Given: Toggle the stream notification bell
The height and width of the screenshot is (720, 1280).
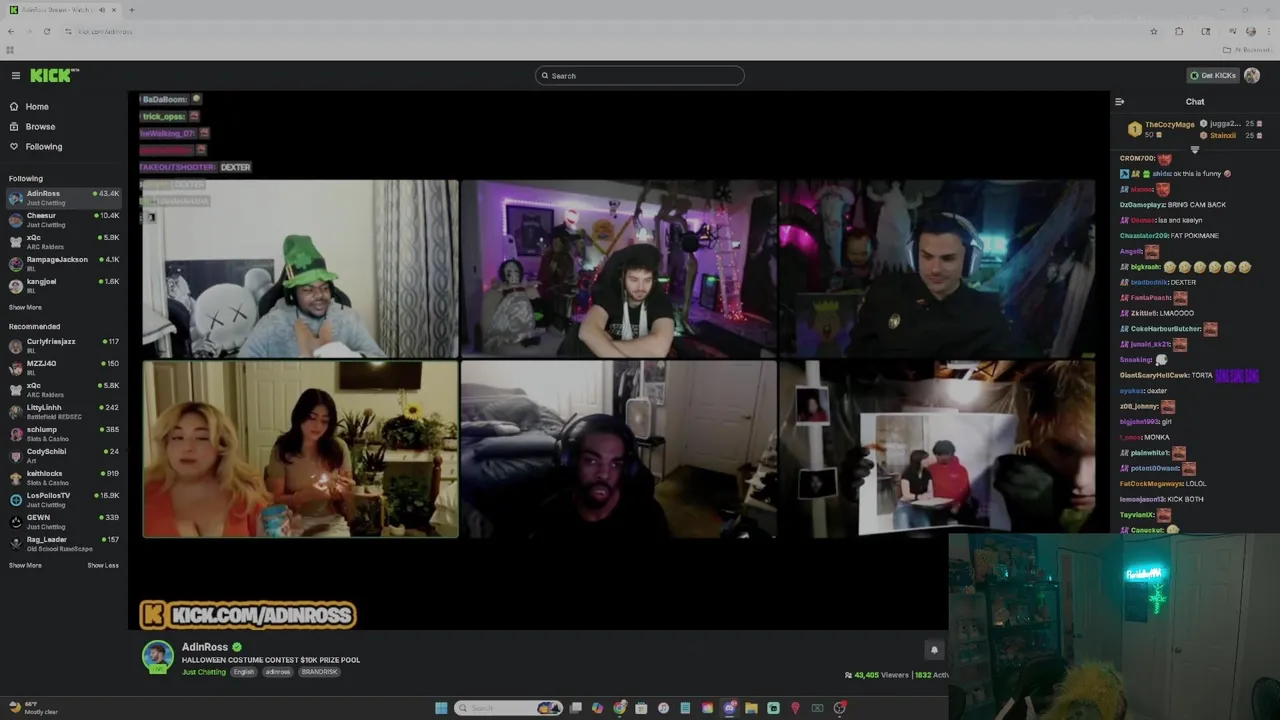Looking at the screenshot, I should coord(934,650).
